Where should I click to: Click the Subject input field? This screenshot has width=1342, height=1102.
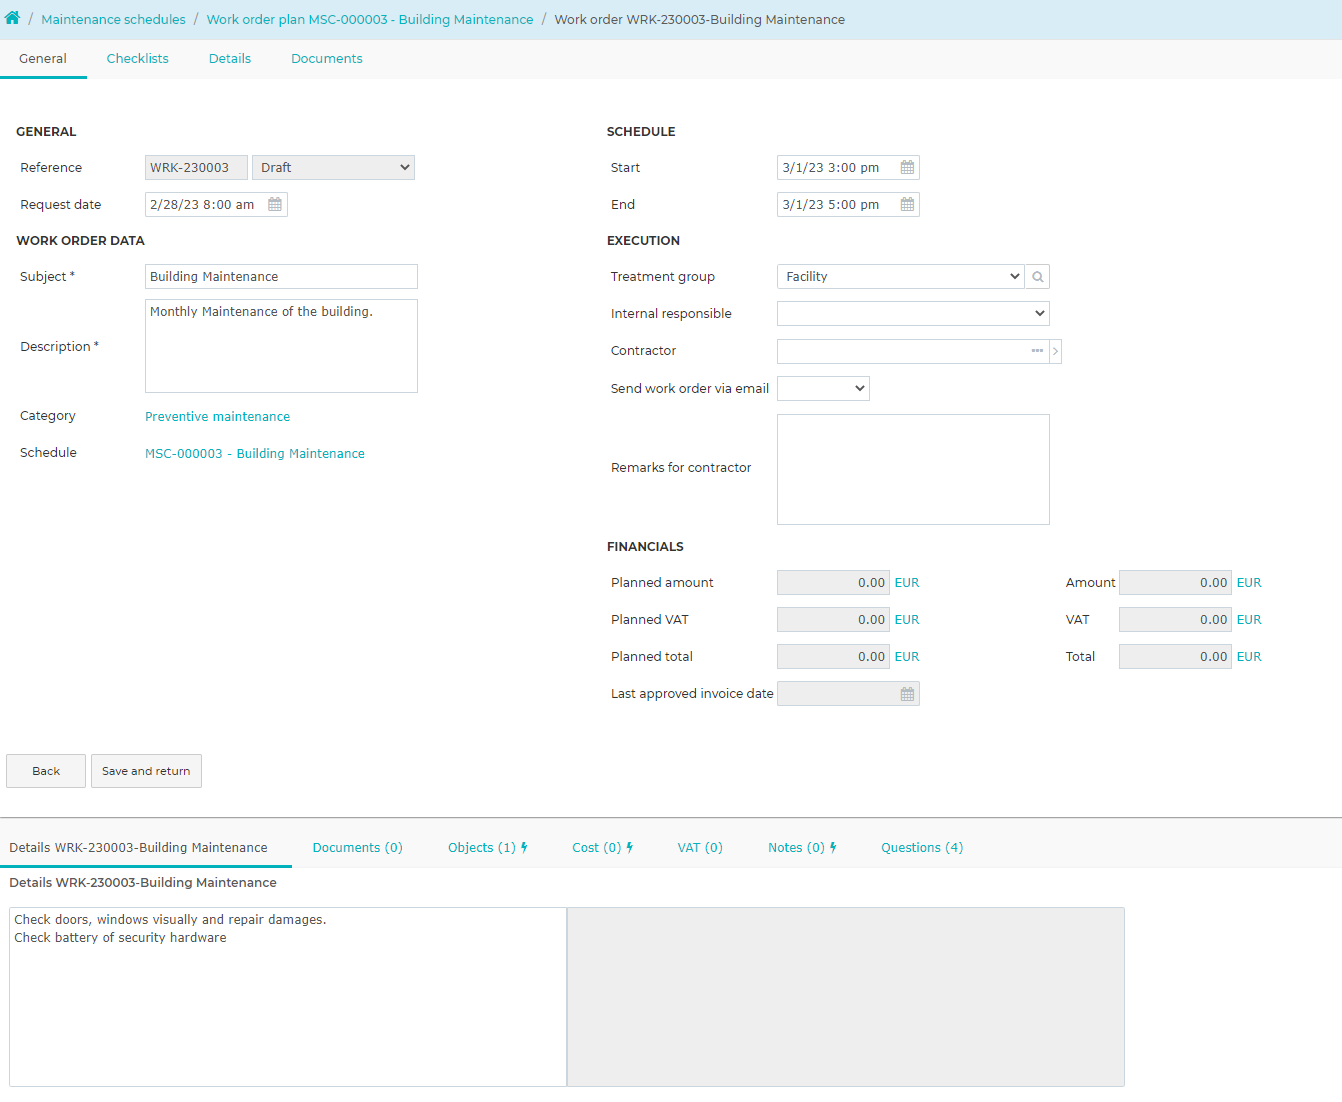(281, 277)
